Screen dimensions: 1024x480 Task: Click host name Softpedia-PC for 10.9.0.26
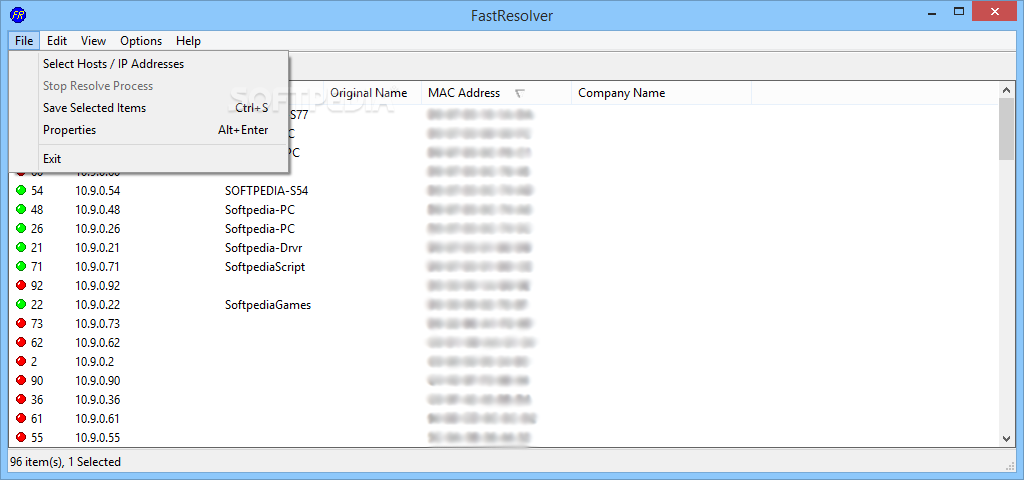[260, 229]
